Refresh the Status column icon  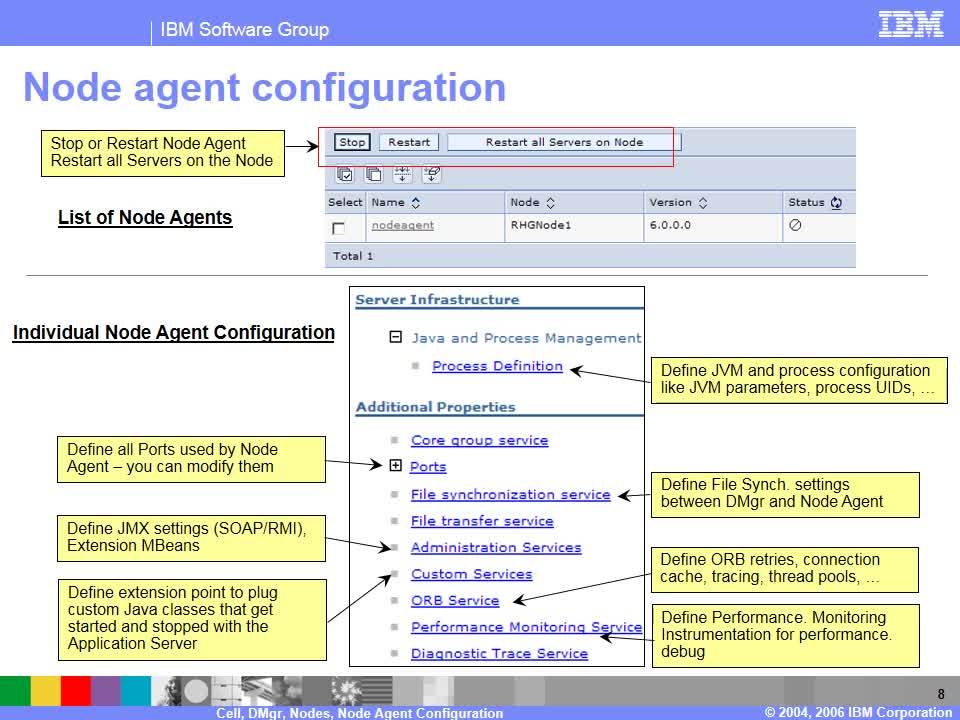pyautogui.click(x=836, y=203)
